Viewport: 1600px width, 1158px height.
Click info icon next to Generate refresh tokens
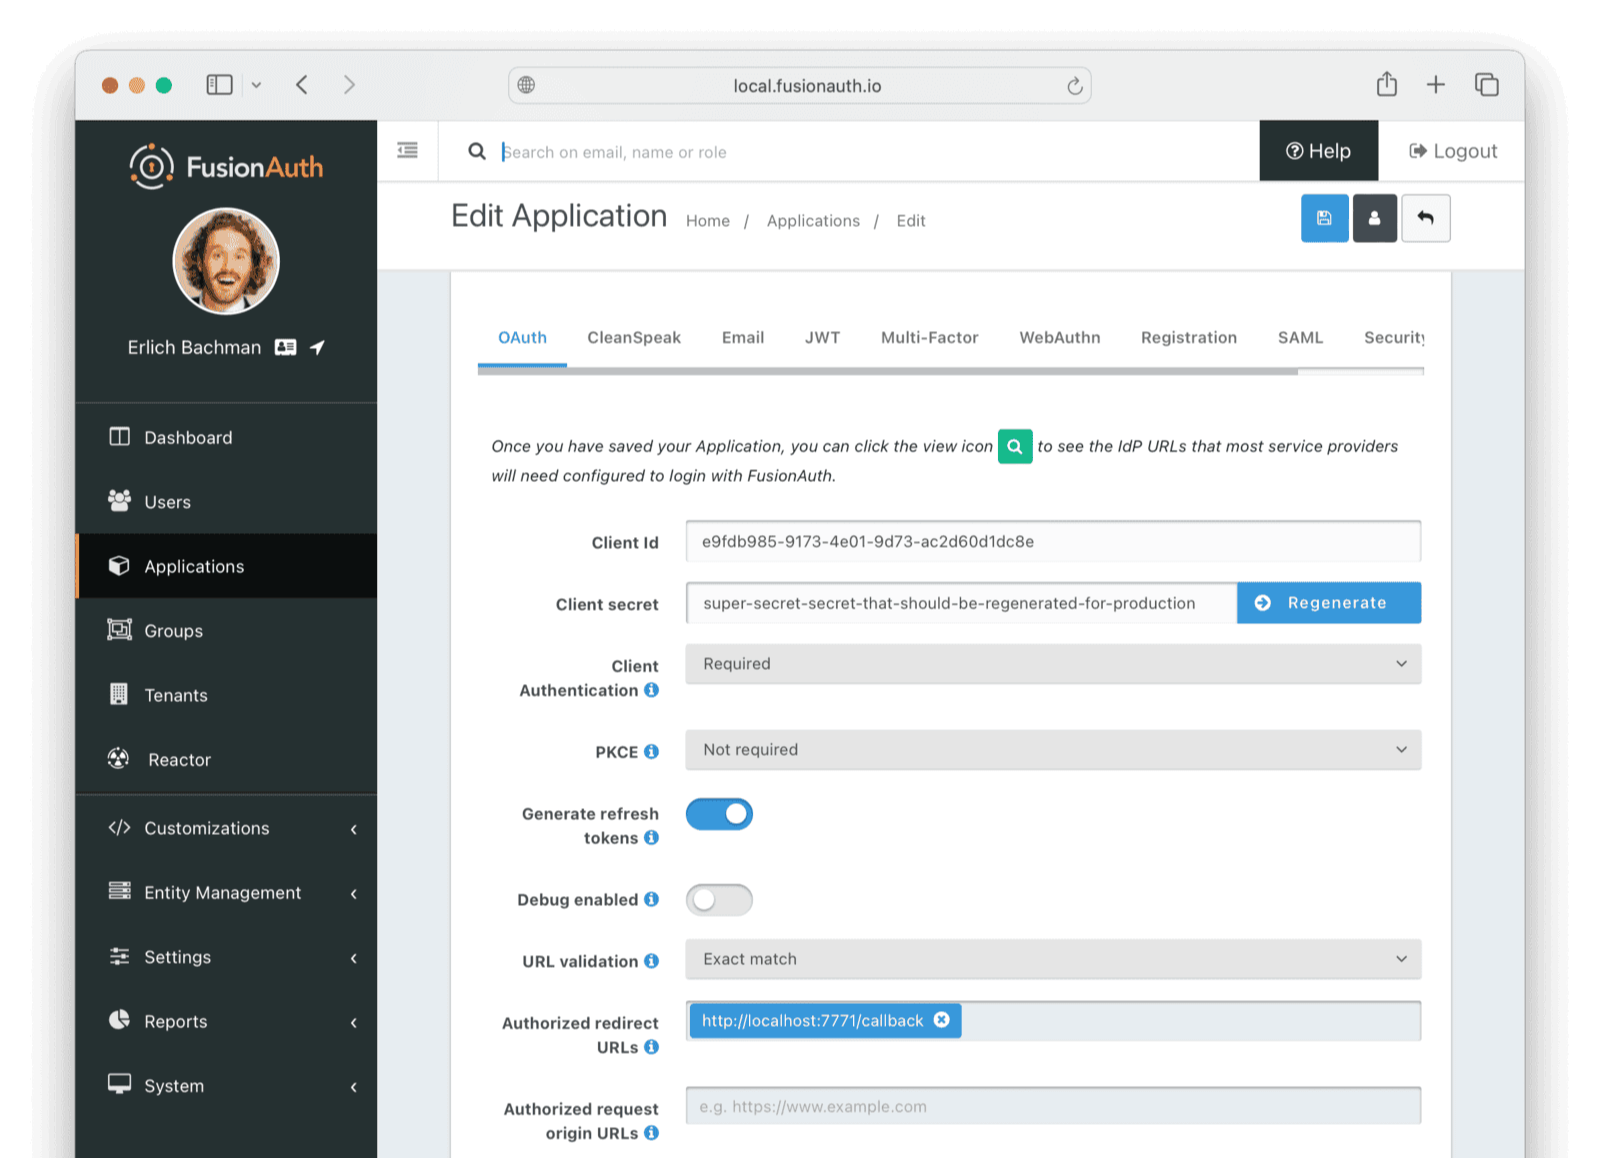tap(652, 838)
